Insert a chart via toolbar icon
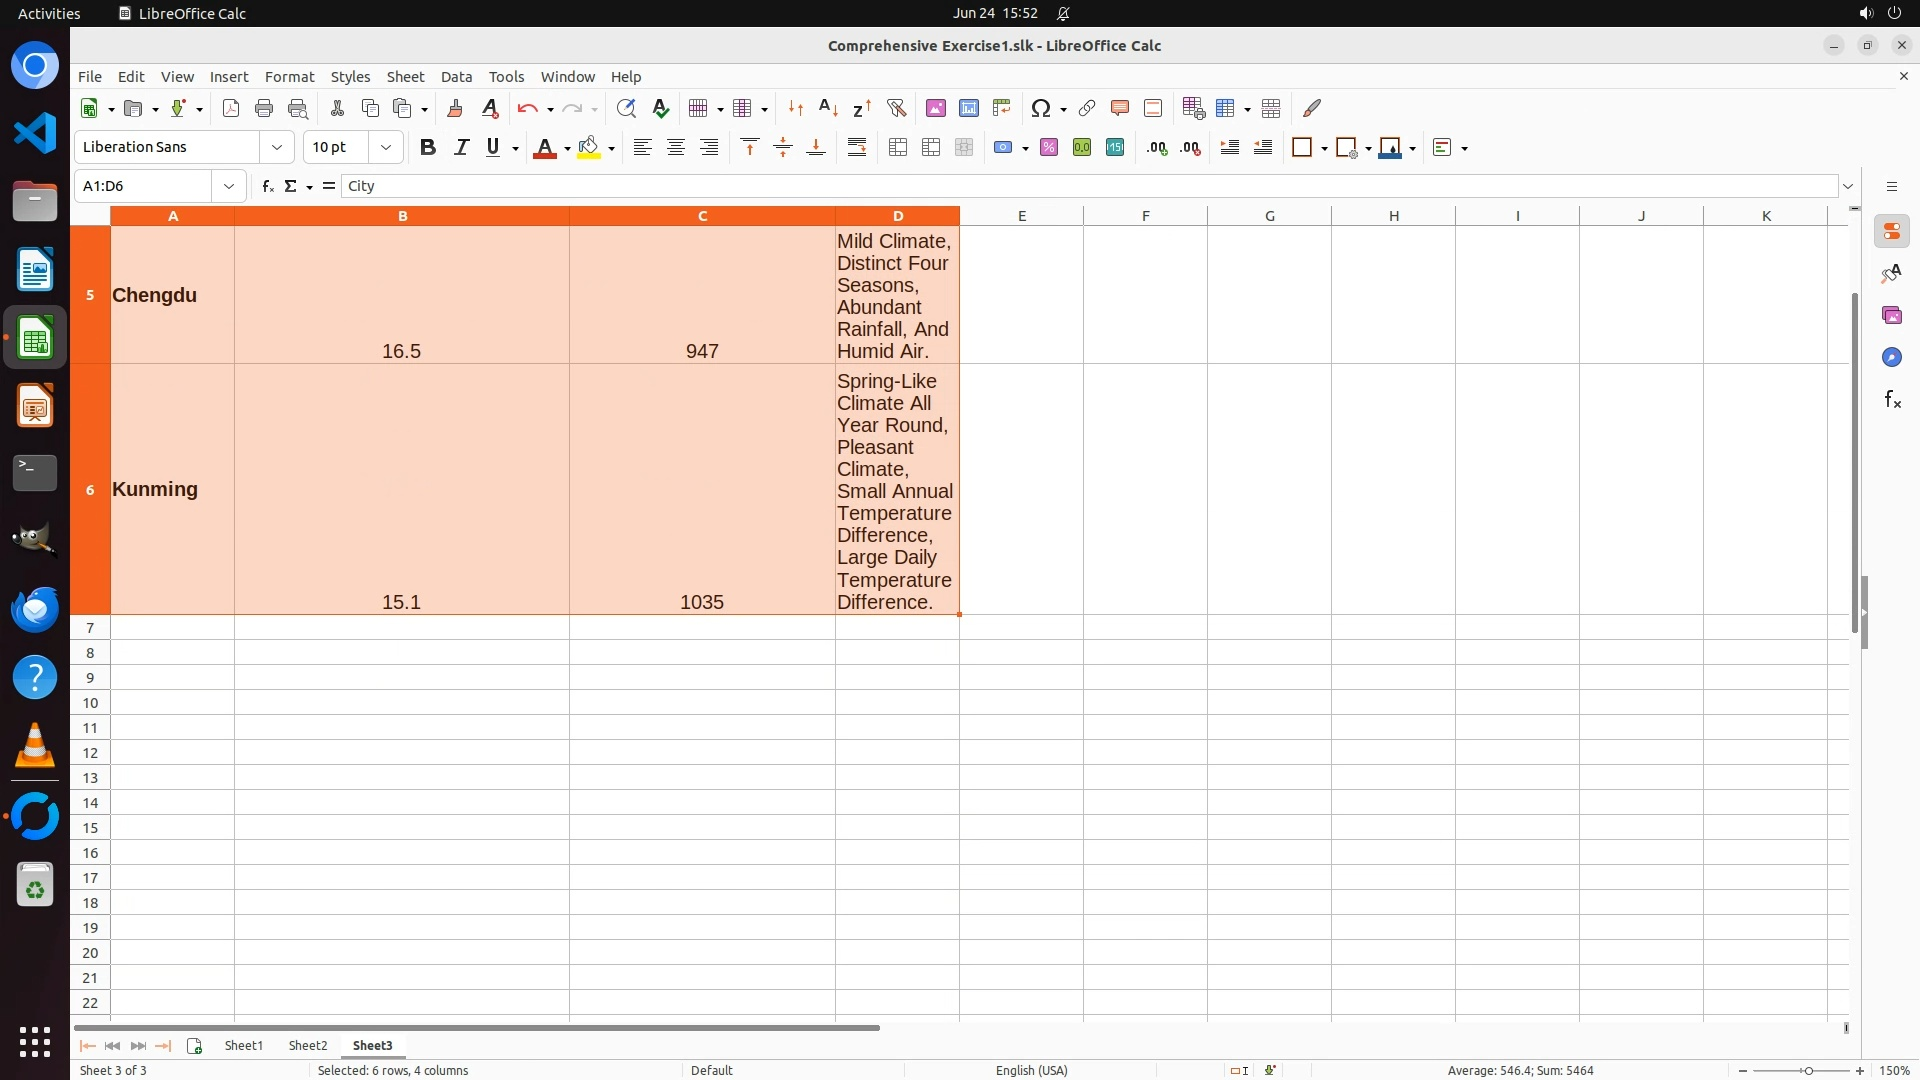The image size is (1920, 1080). (x=968, y=108)
